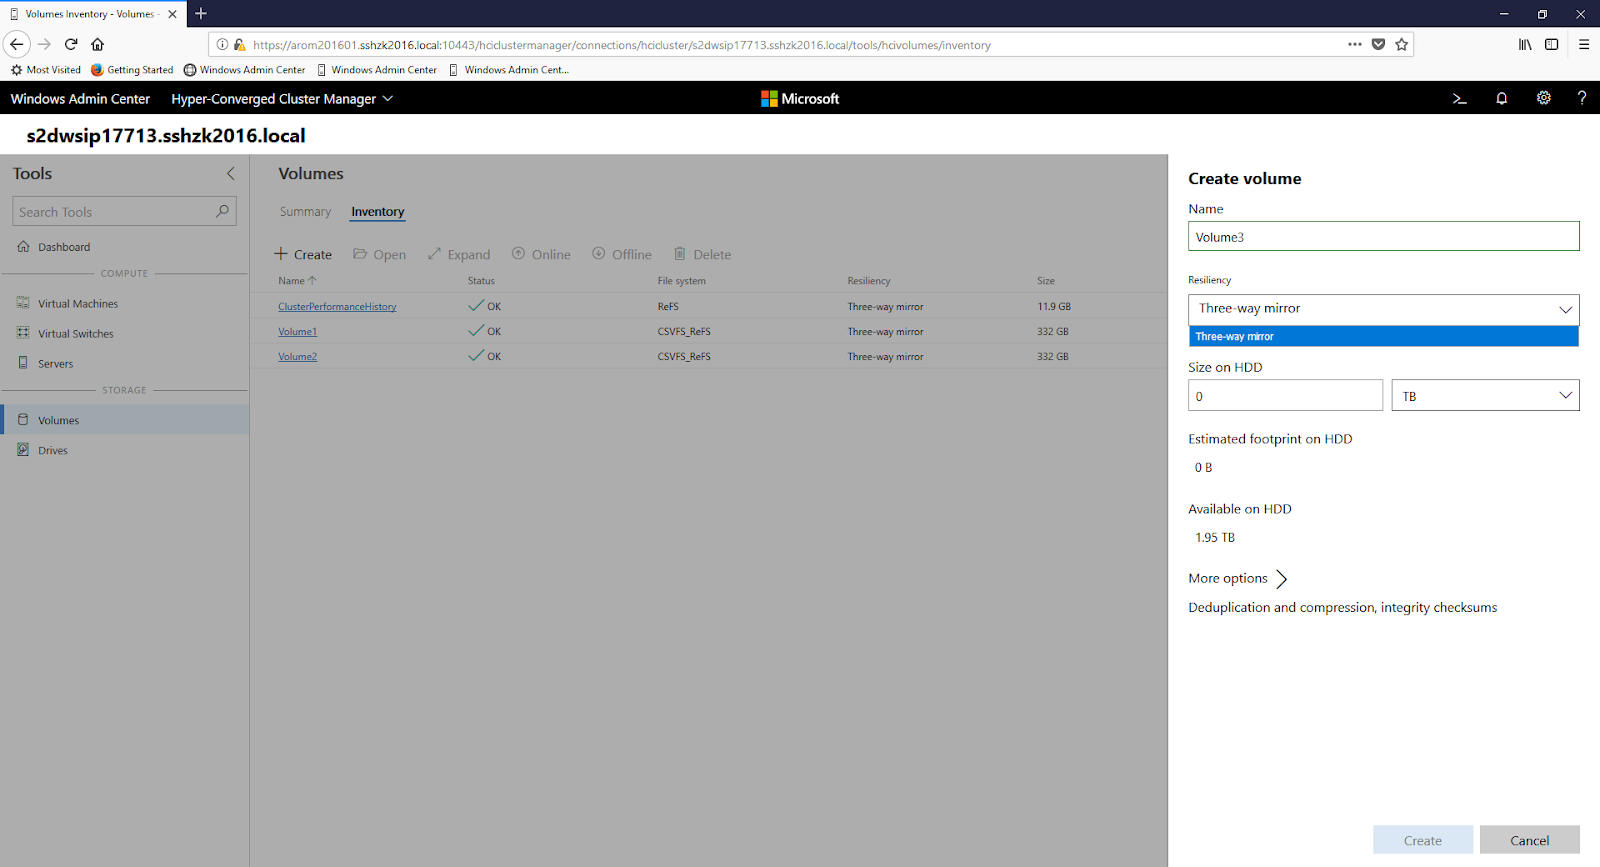Screen dimensions: 1600x867
Task: Click the Servers icon in sidebar
Action: (x=23, y=363)
